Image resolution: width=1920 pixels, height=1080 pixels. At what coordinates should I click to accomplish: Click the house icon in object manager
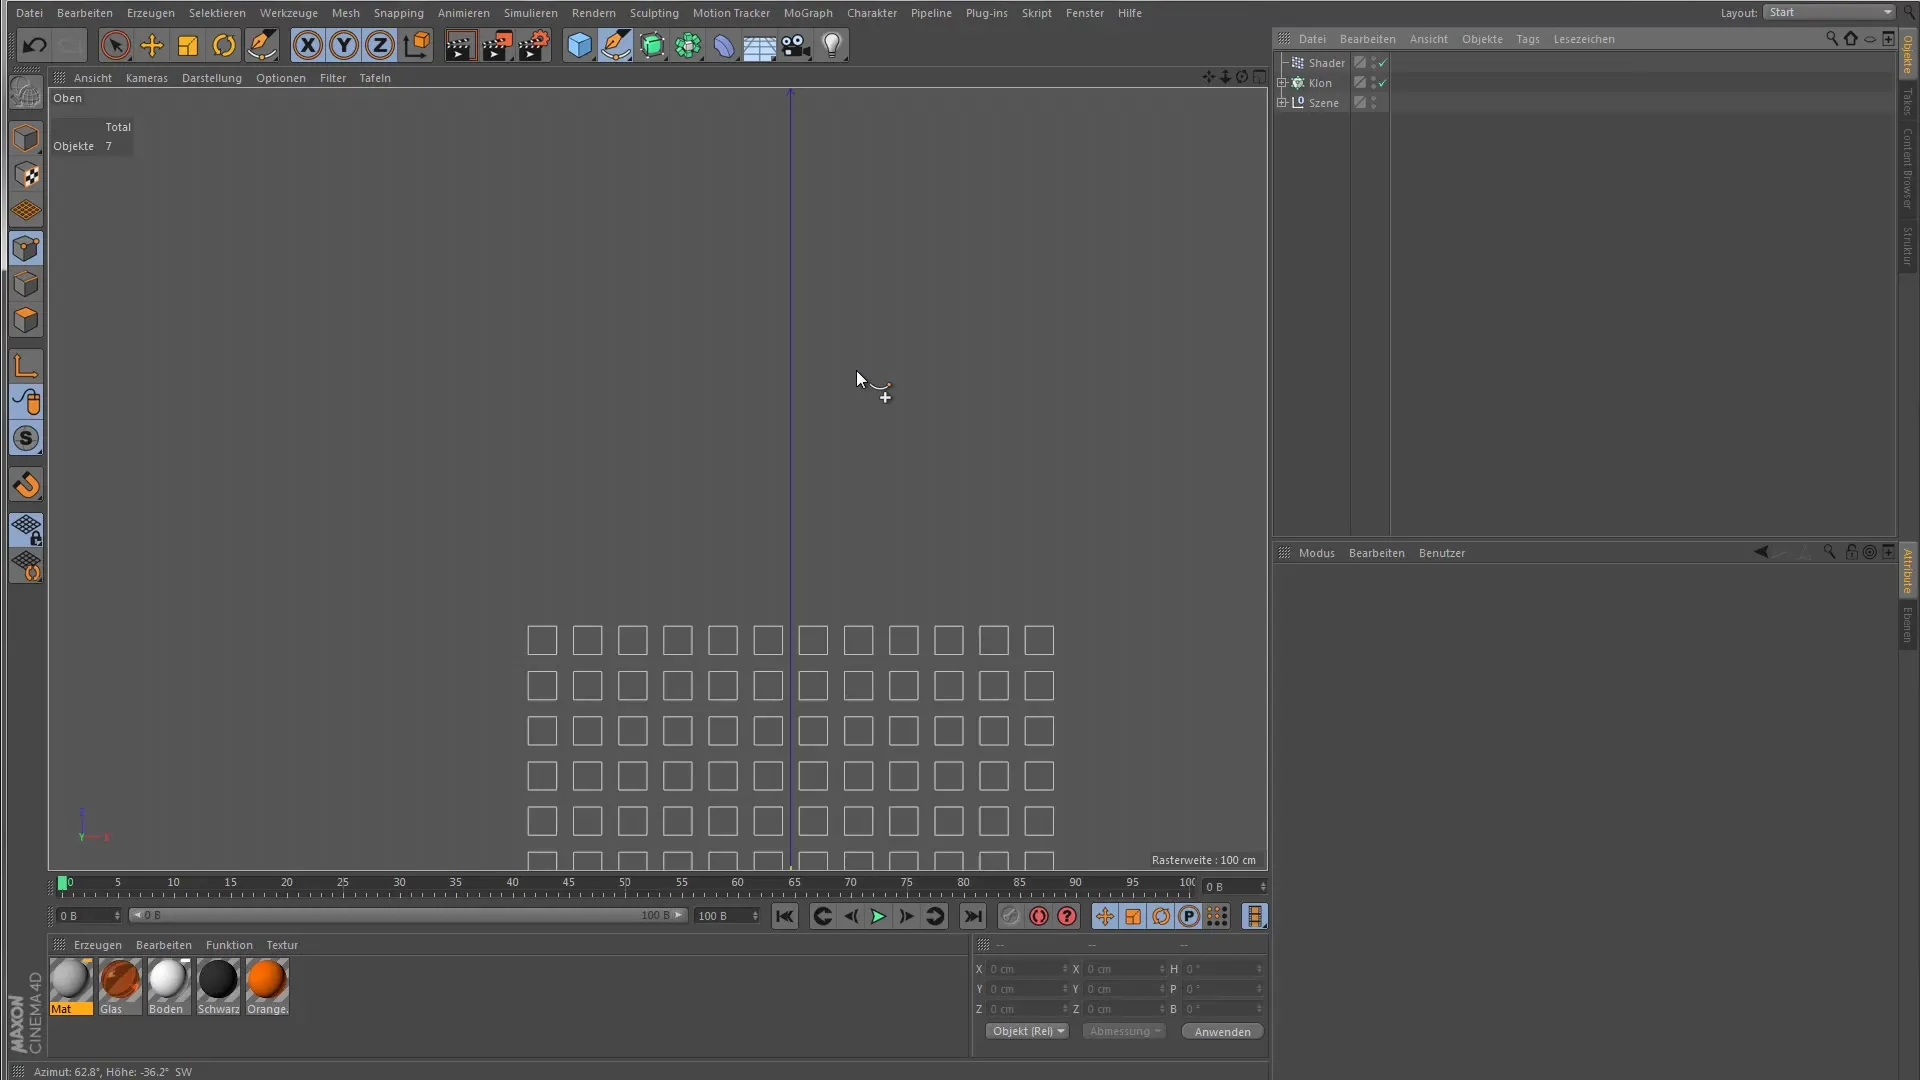(1850, 38)
